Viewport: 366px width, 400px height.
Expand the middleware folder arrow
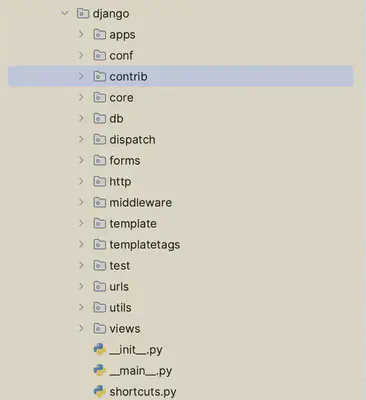[x=81, y=202]
